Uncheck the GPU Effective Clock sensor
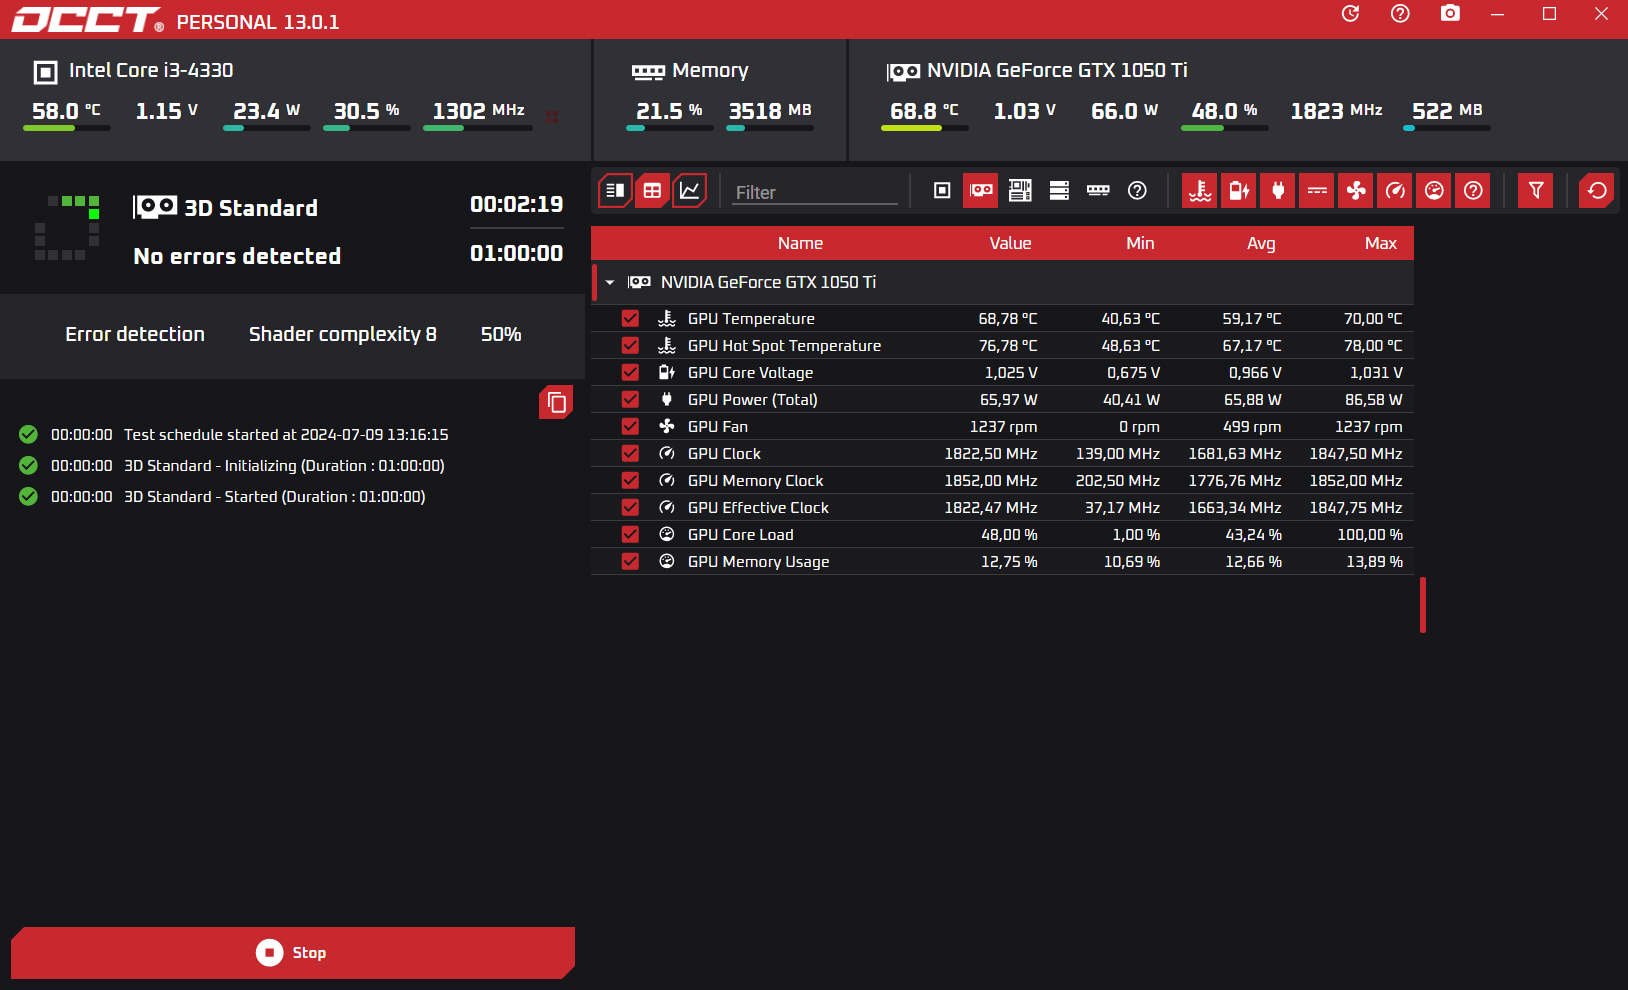The height and width of the screenshot is (990, 1628). pyautogui.click(x=630, y=507)
